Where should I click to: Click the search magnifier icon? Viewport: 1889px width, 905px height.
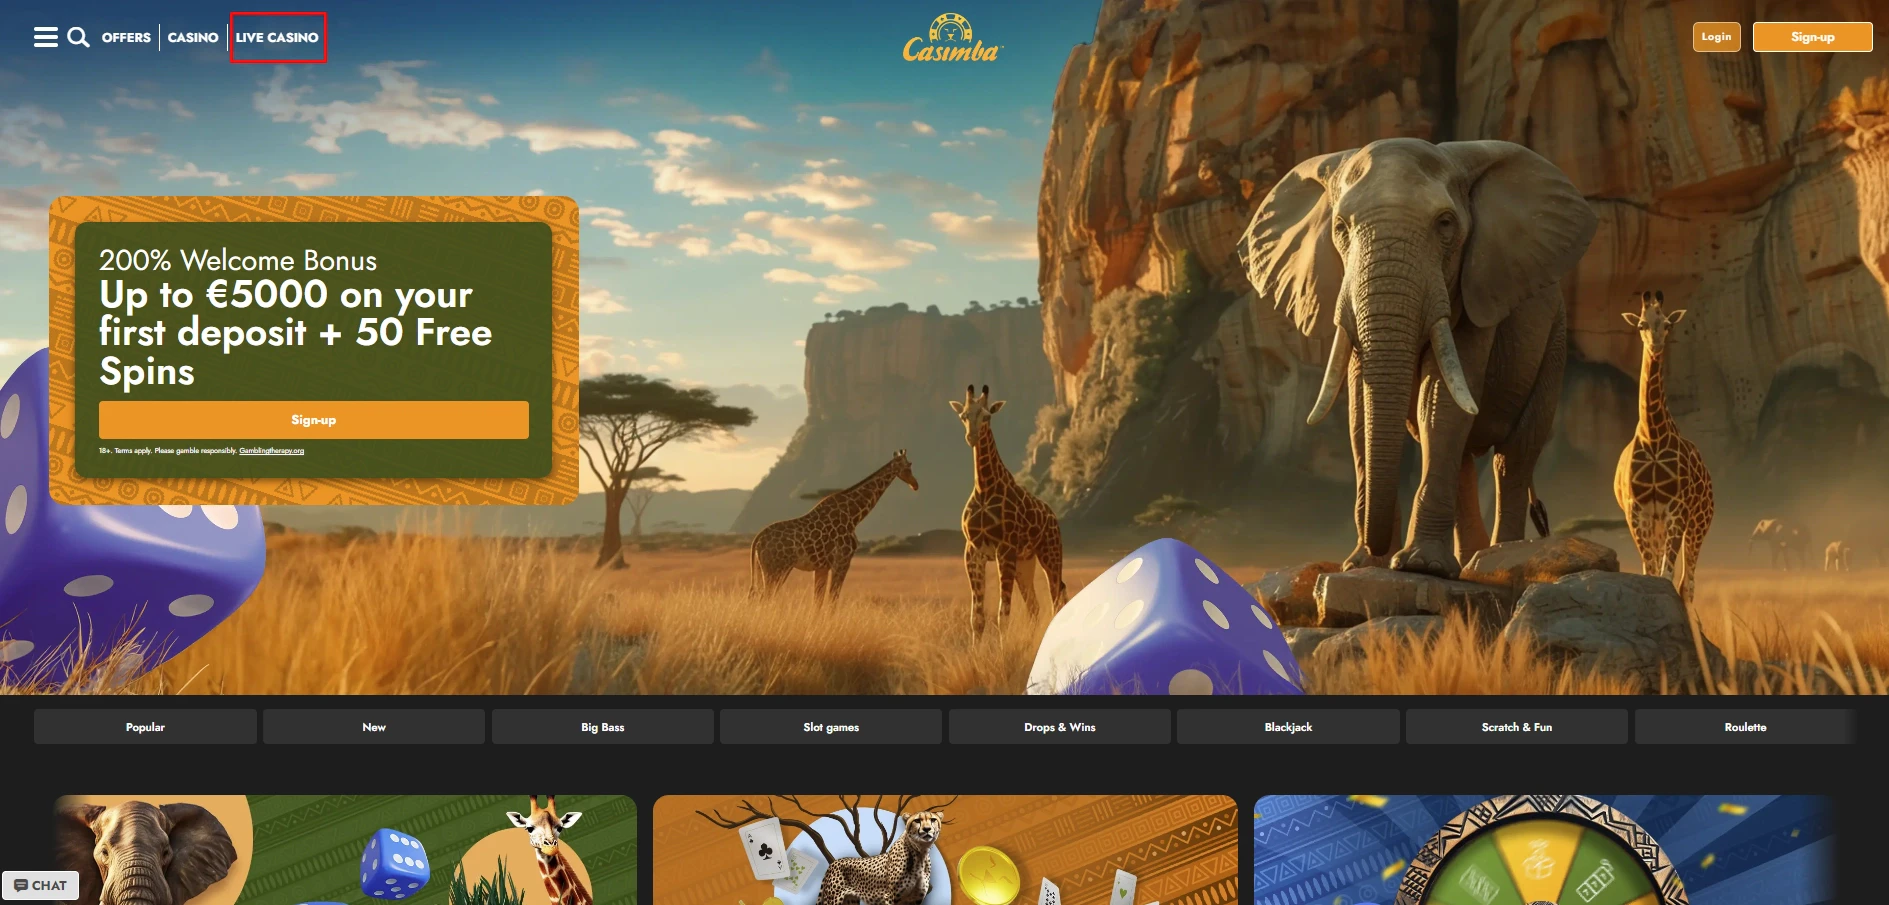coord(78,38)
